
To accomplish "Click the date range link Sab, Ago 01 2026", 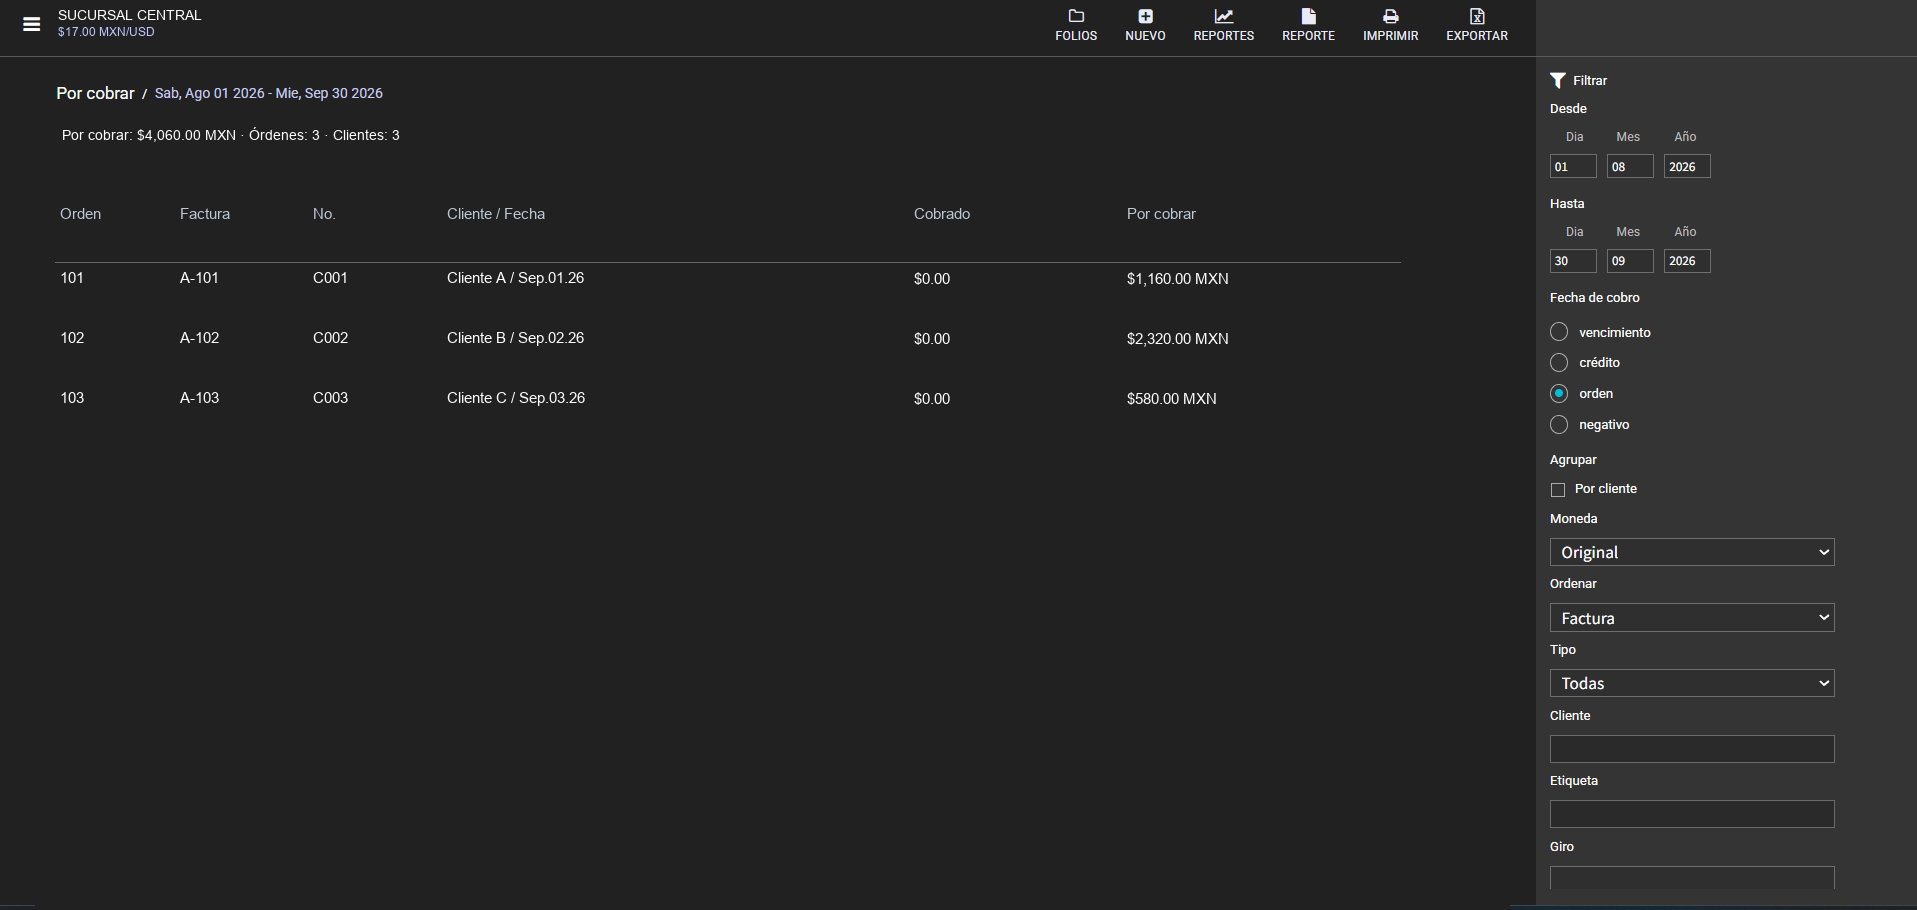I will click(x=209, y=93).
